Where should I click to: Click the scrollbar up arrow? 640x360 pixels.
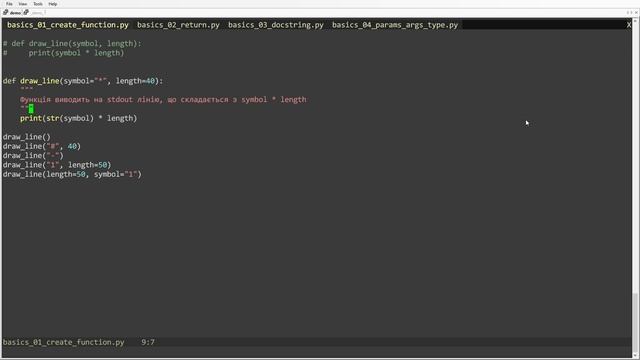pos(636,20)
